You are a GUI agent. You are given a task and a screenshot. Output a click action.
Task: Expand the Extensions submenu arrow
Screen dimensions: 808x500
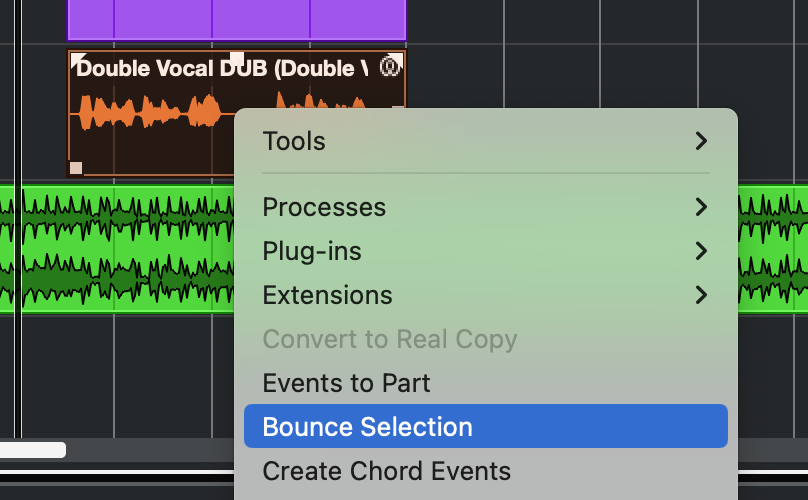[701, 295]
